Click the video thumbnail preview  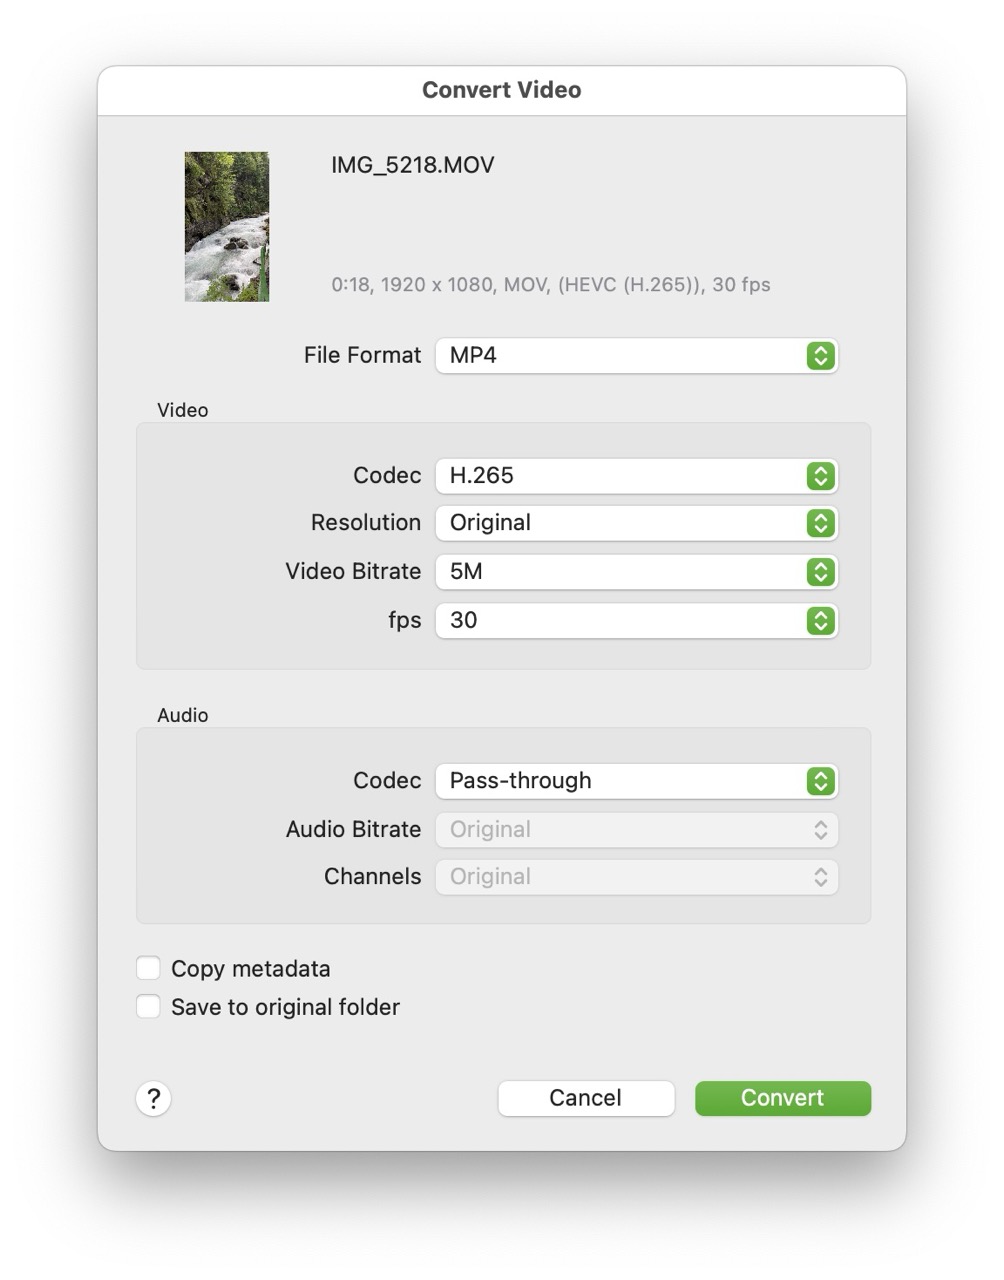coord(226,226)
